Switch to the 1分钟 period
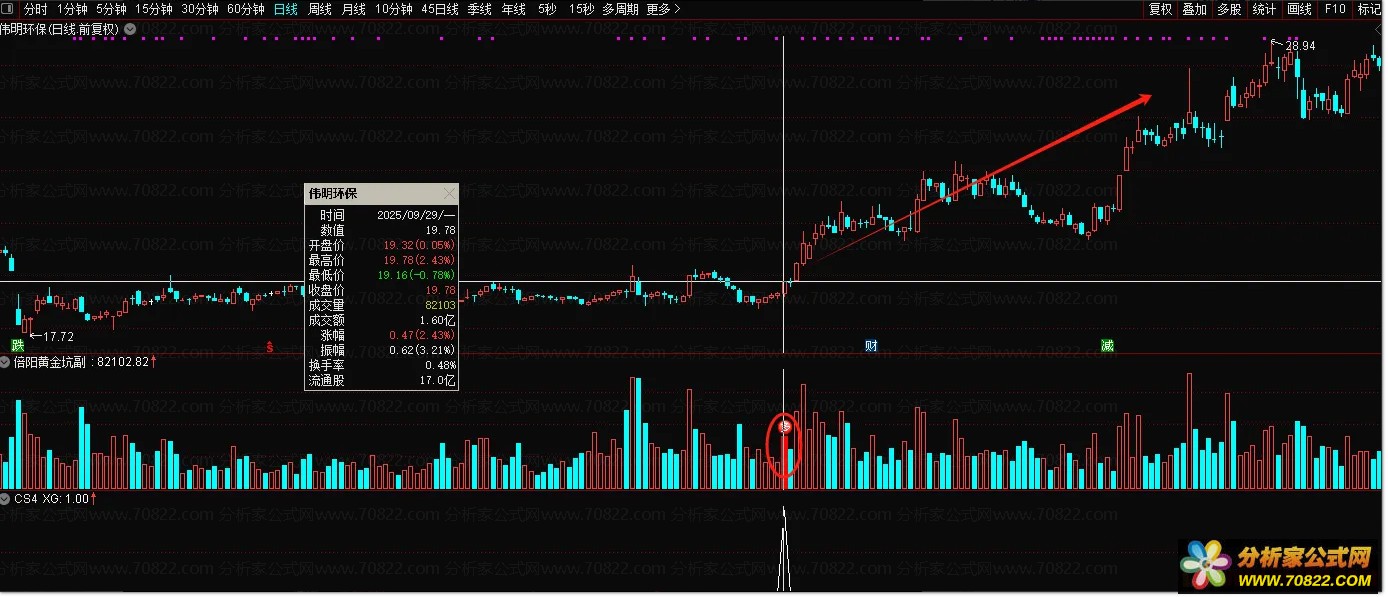Viewport: 1388px width, 597px height. click(73, 9)
